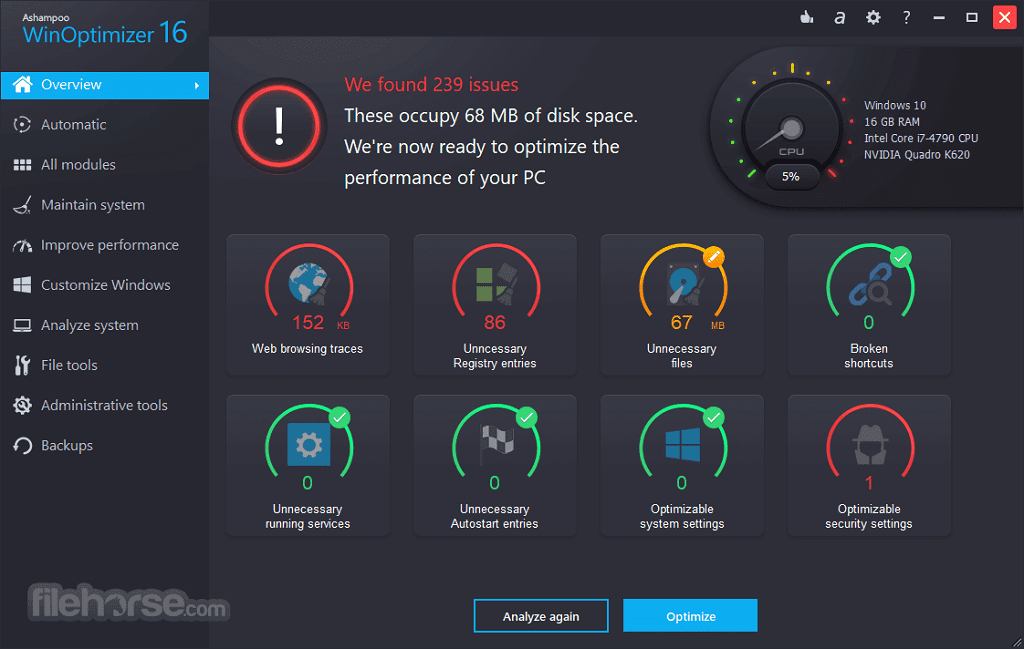The image size is (1024, 649).
Task: Click the WinOptimizer 16 logo
Action: [x=104, y=30]
